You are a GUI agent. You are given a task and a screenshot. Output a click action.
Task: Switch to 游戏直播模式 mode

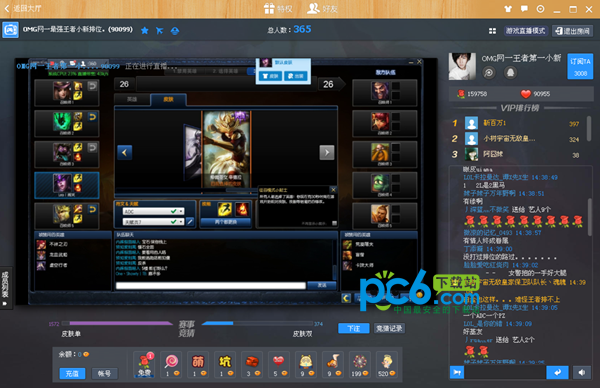point(525,31)
